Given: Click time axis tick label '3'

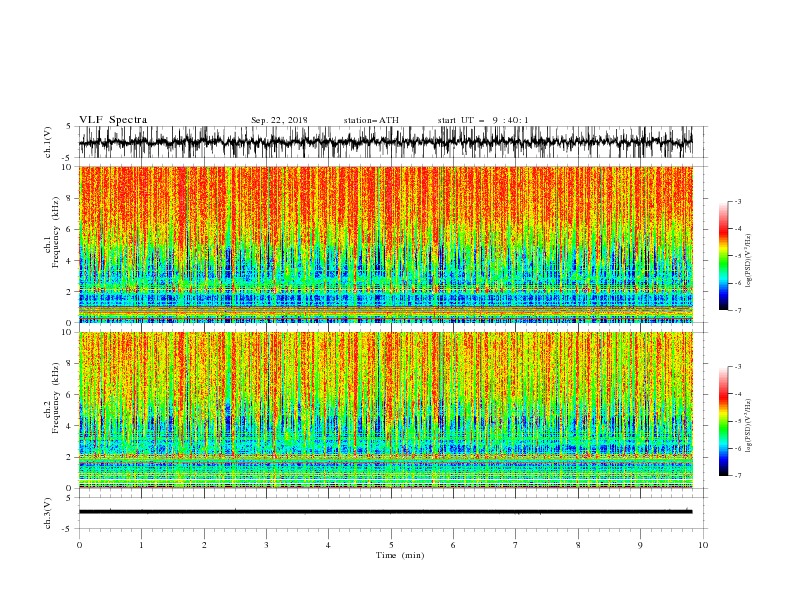Looking at the screenshot, I should pyautogui.click(x=266, y=545).
